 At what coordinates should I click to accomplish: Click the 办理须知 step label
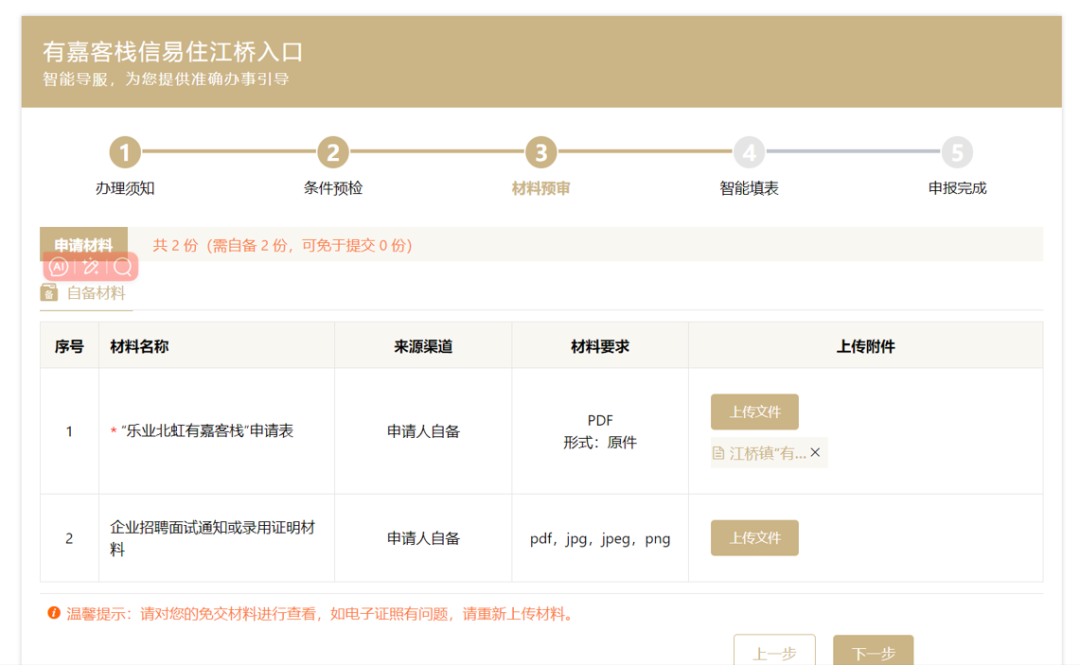125,188
